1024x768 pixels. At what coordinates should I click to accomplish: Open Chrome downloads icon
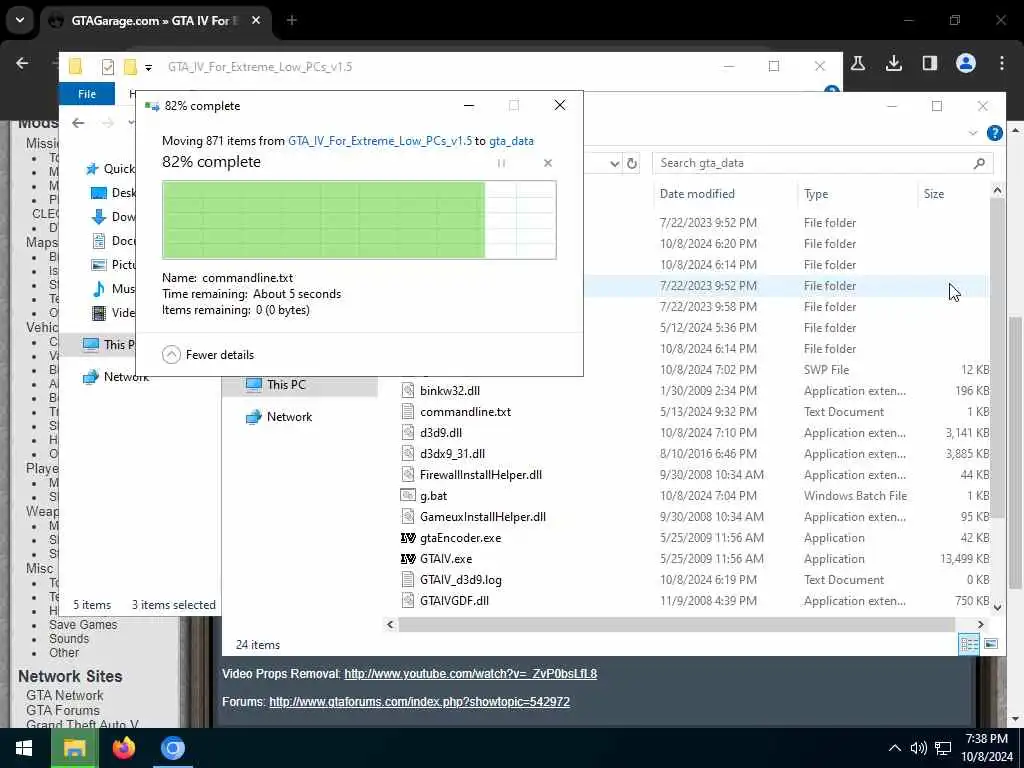point(894,63)
